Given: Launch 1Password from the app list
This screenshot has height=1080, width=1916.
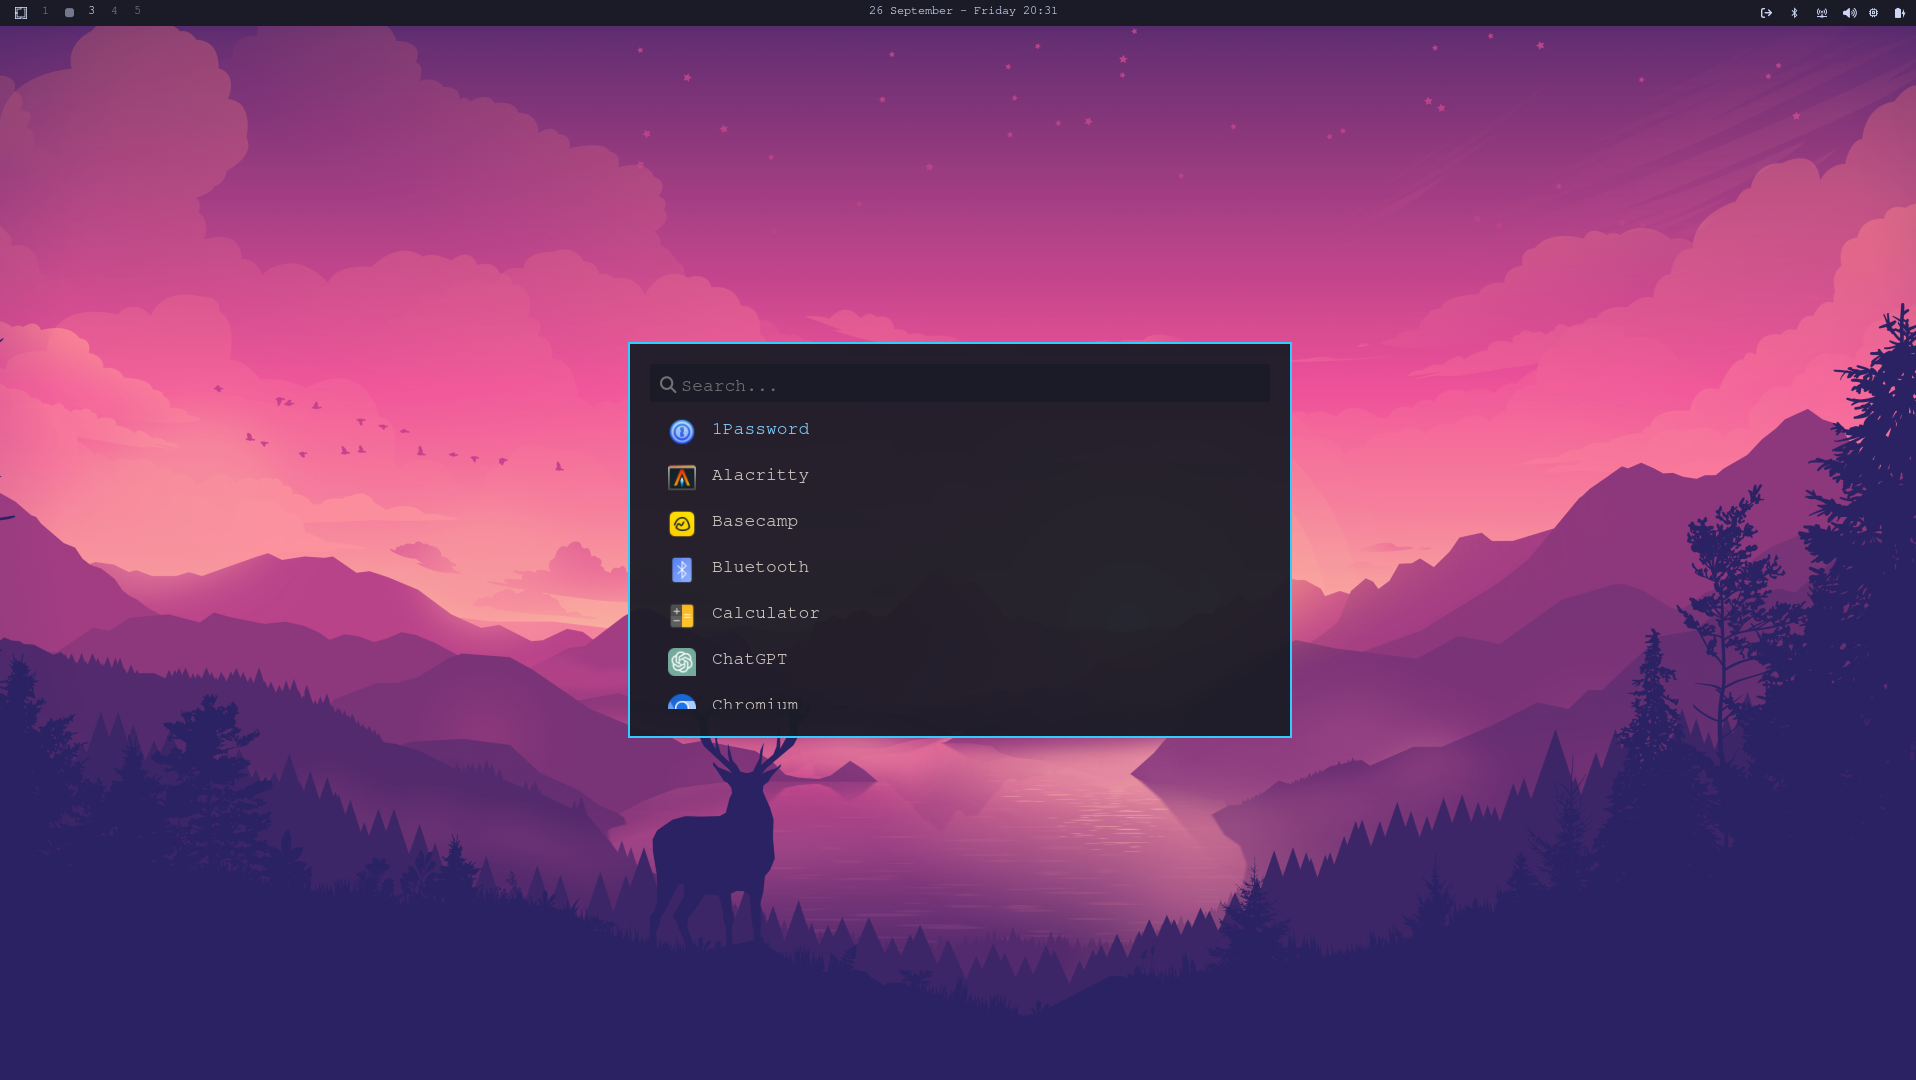Looking at the screenshot, I should click(x=760, y=430).
